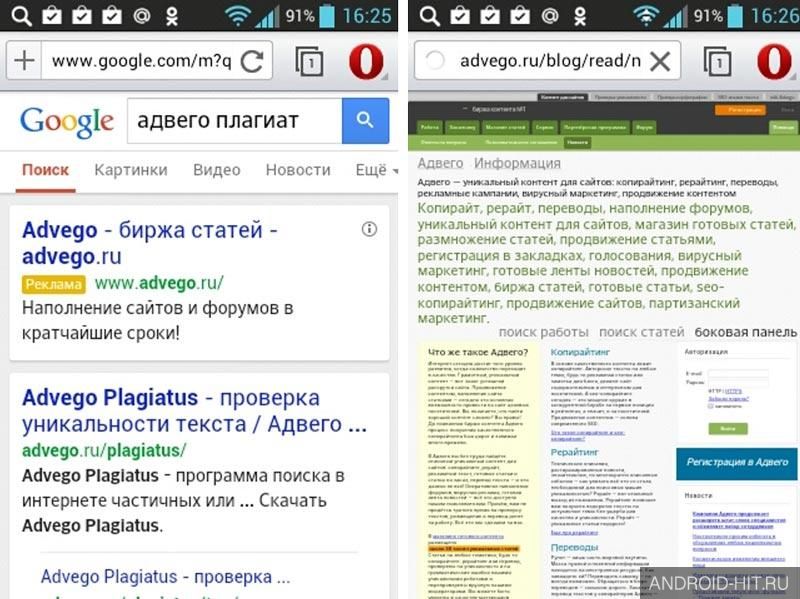
Task: Expand the Ещё dropdown
Action: (x=377, y=170)
